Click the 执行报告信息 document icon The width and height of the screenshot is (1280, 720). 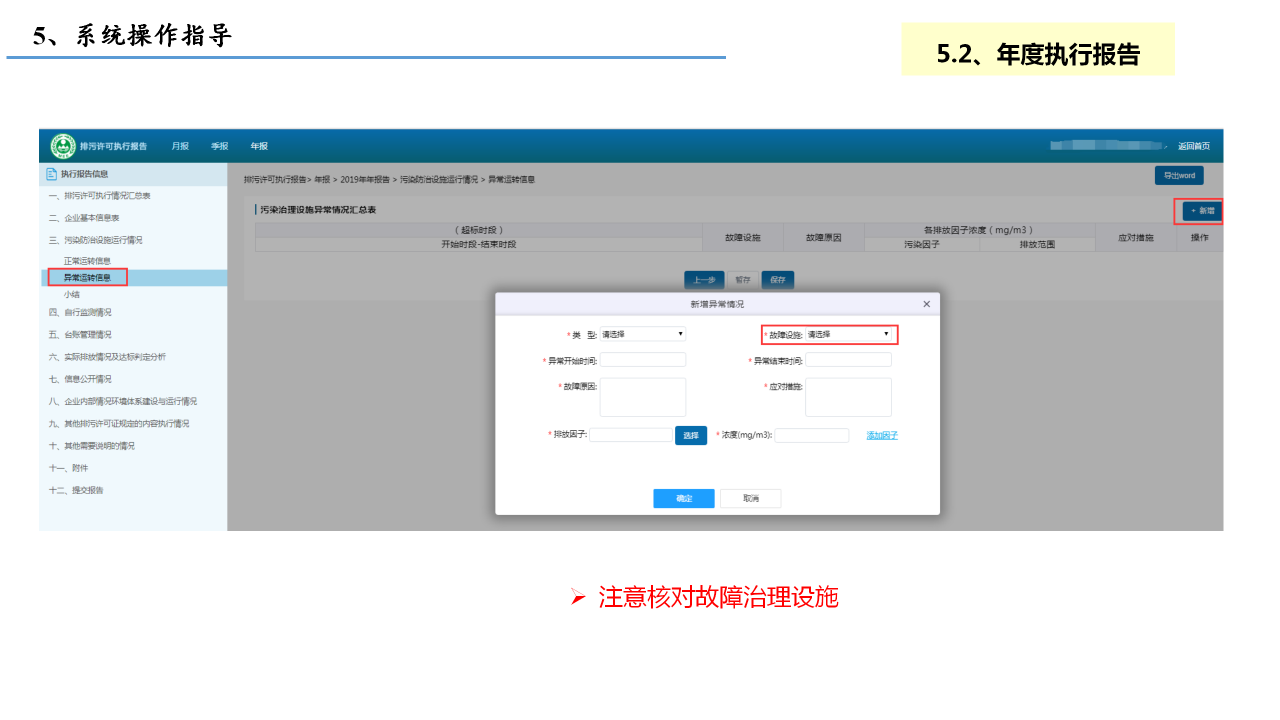(x=51, y=174)
